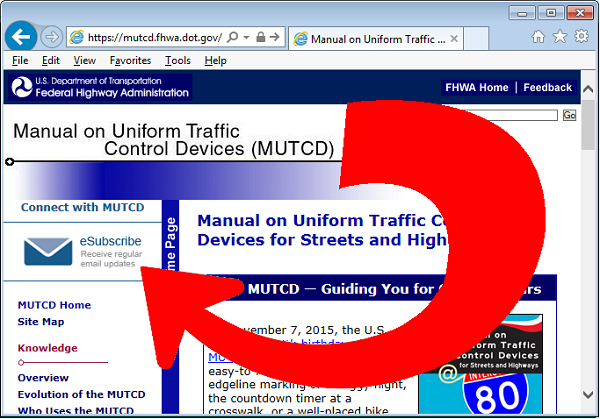Viewport: 600px width, 419px height.
Task: Click the Forward navigation arrow
Action: coord(52,38)
